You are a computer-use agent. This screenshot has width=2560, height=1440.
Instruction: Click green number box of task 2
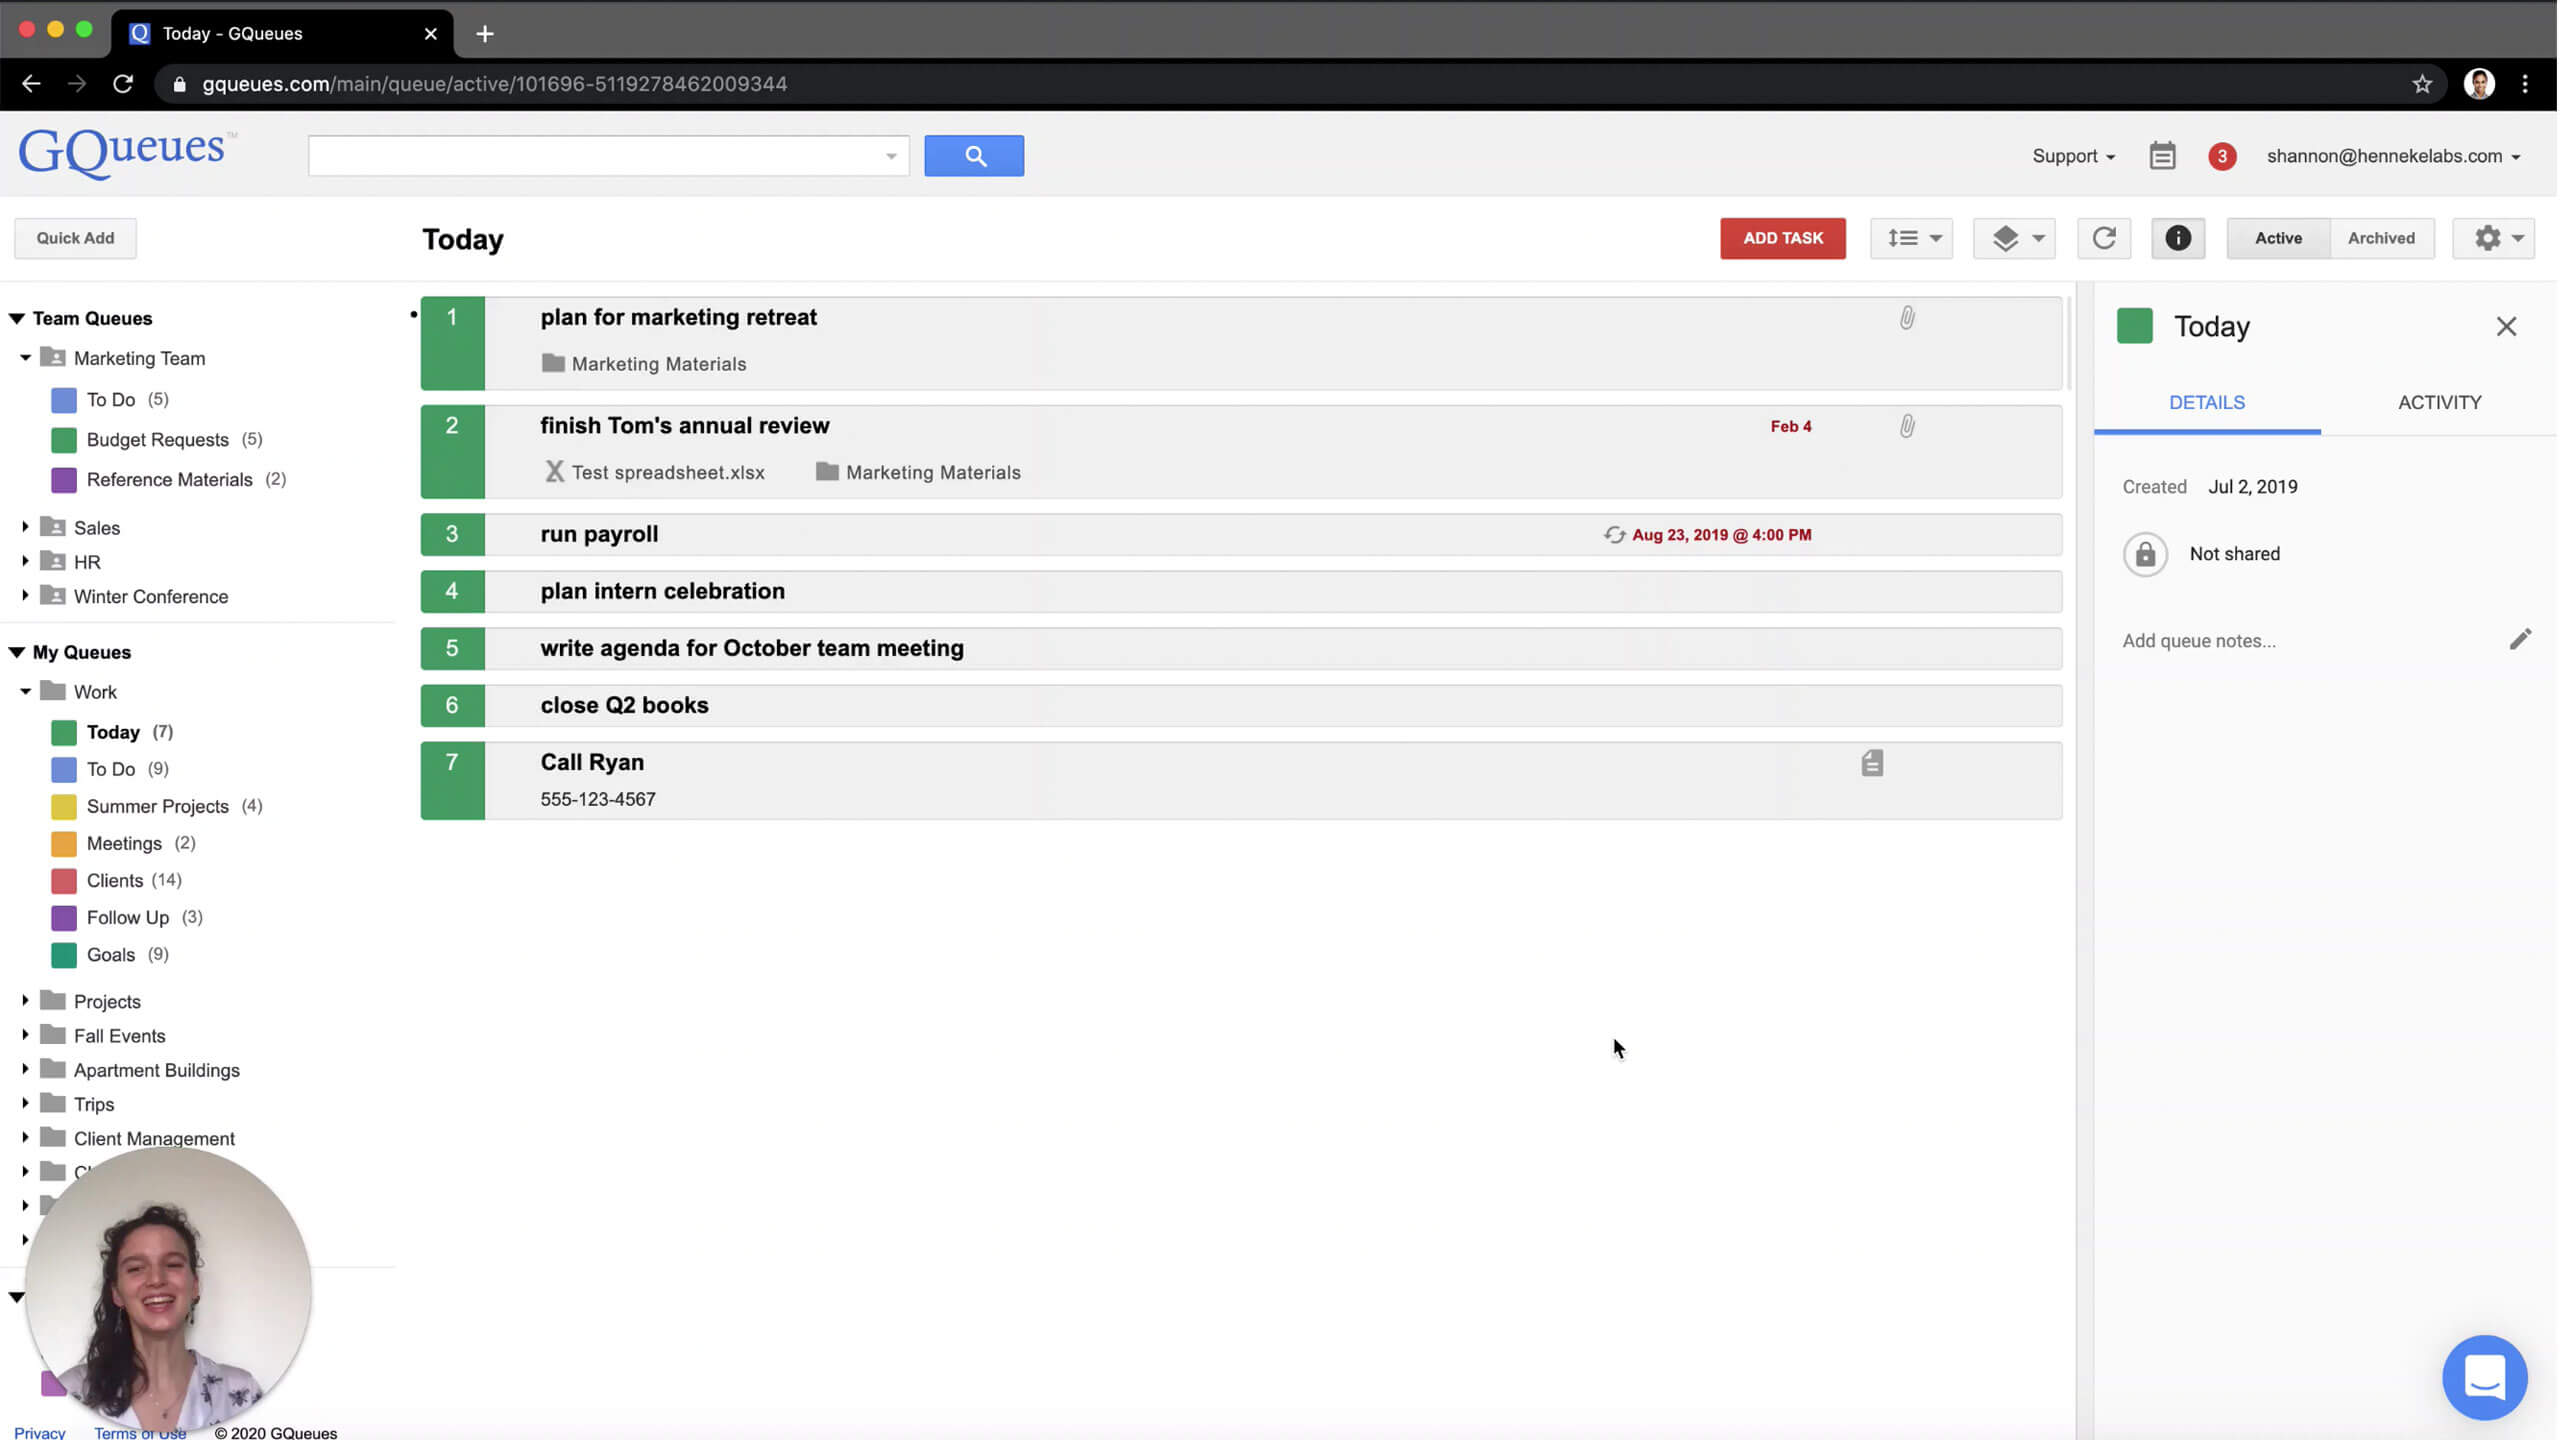click(452, 452)
